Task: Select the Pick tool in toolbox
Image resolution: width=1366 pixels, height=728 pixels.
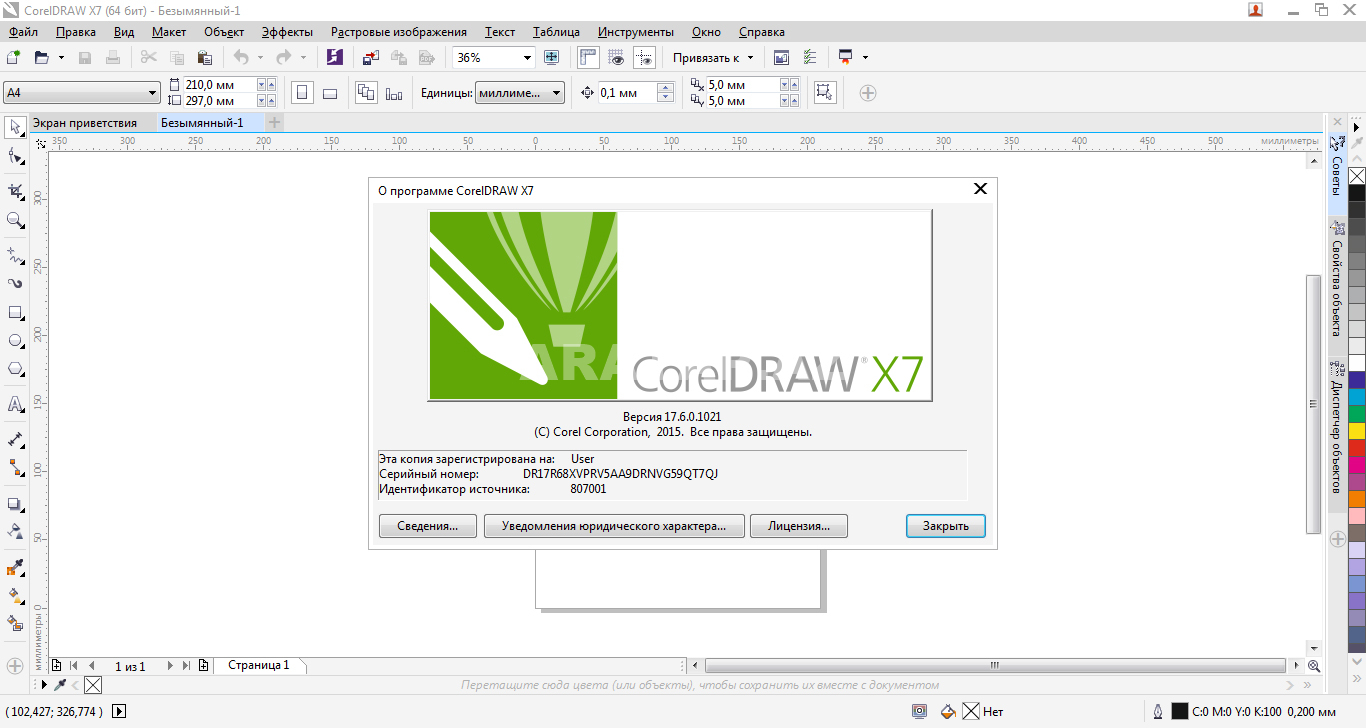Action: pos(15,127)
